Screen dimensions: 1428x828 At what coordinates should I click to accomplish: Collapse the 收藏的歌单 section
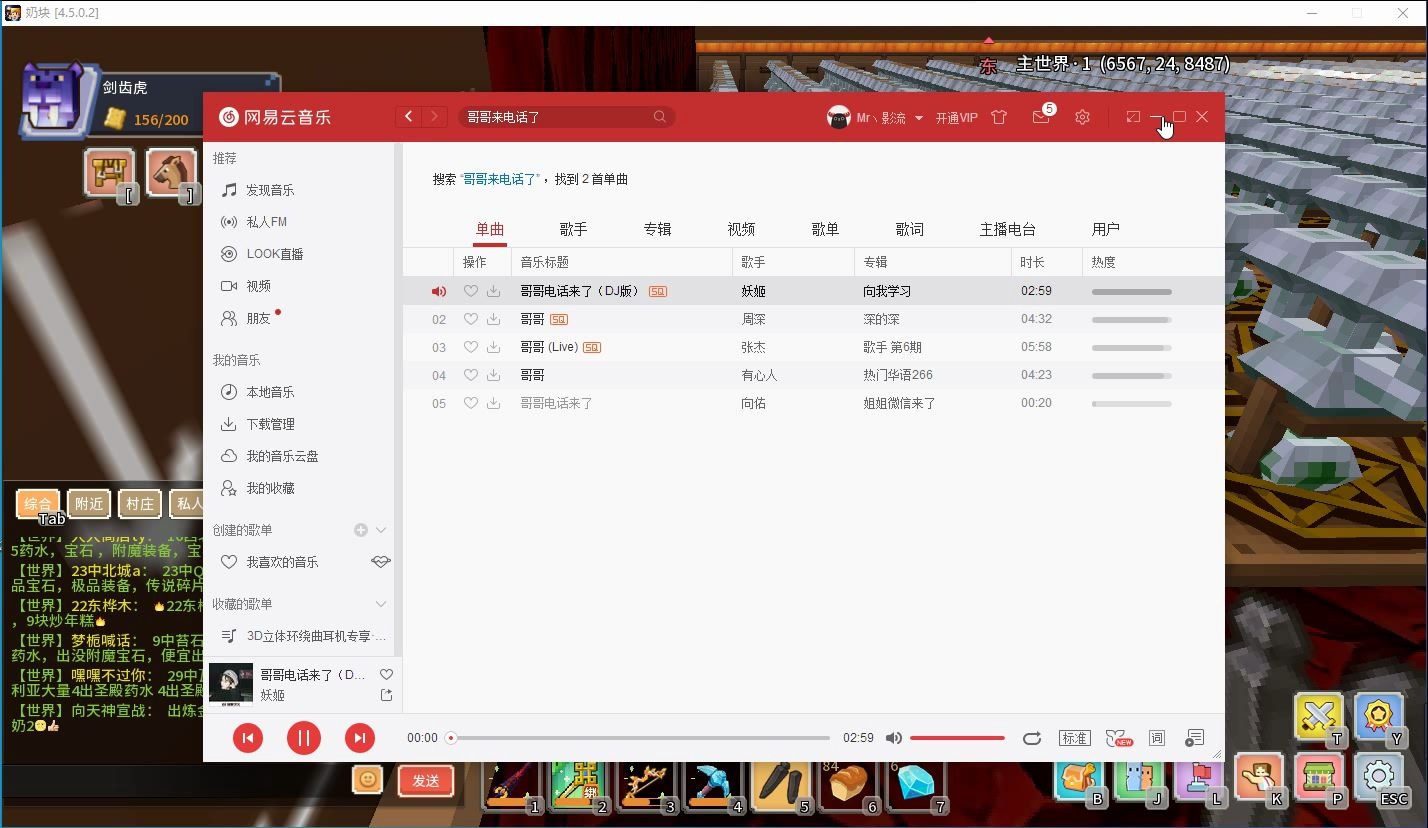click(x=380, y=604)
